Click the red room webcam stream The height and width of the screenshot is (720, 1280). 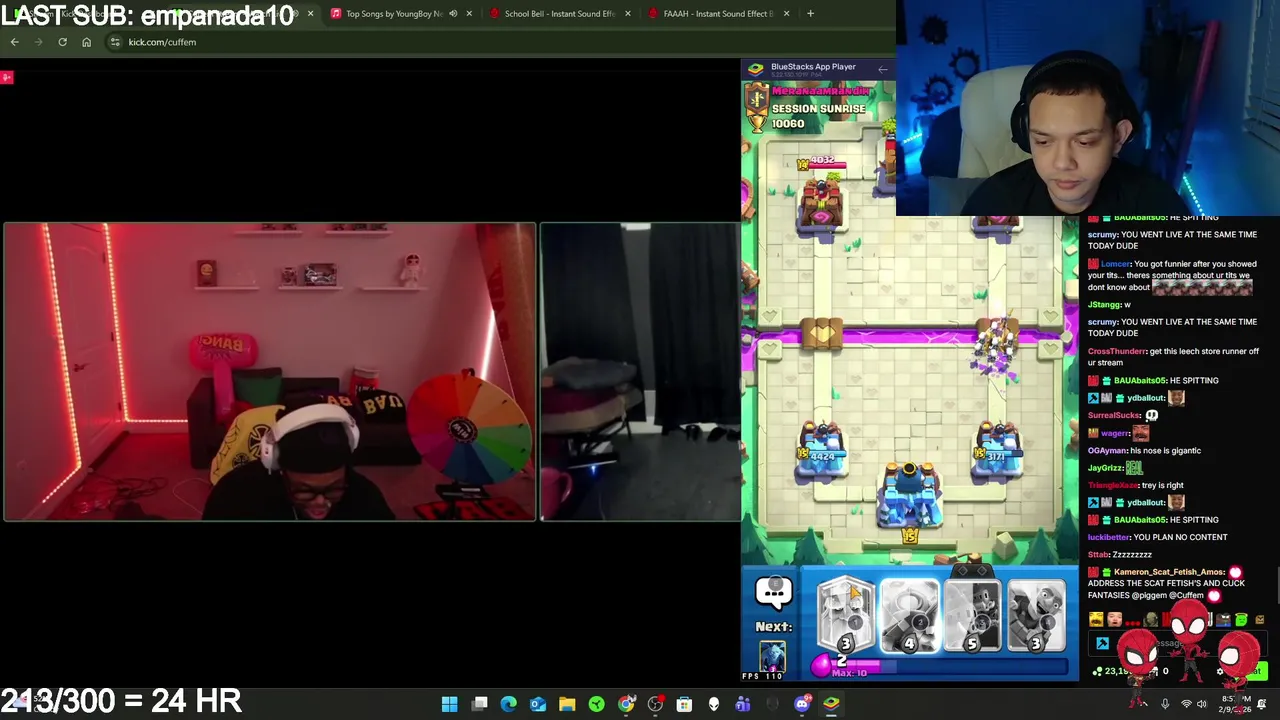click(x=269, y=372)
